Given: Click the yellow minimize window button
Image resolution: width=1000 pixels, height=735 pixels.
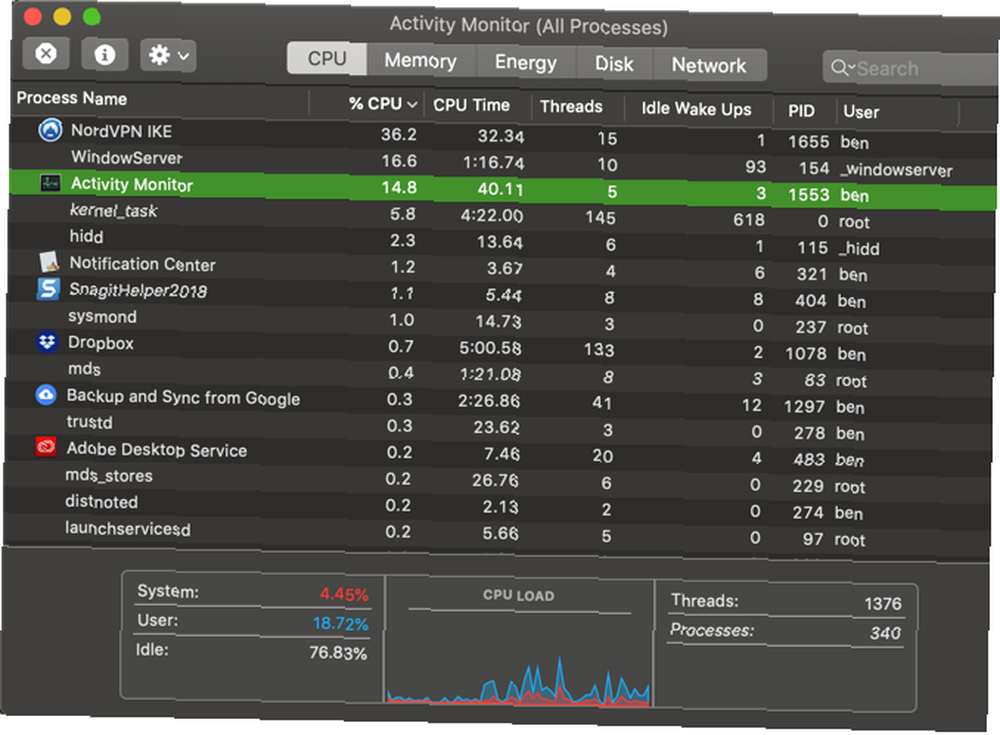Looking at the screenshot, I should pos(62,17).
